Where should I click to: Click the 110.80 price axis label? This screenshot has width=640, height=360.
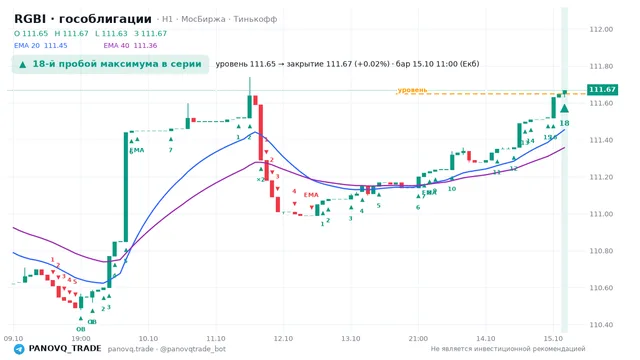click(601, 251)
